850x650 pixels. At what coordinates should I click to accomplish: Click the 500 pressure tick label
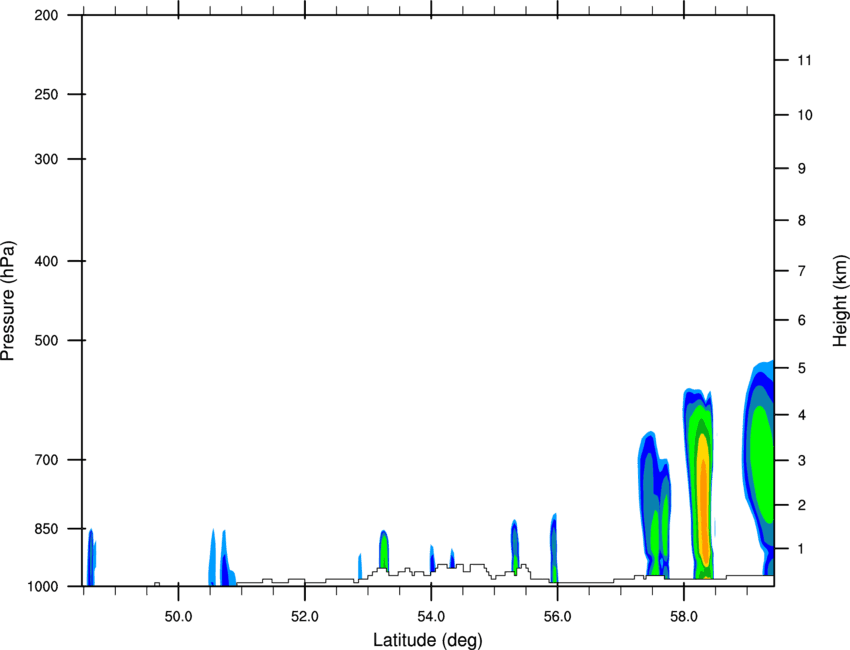click(x=46, y=340)
